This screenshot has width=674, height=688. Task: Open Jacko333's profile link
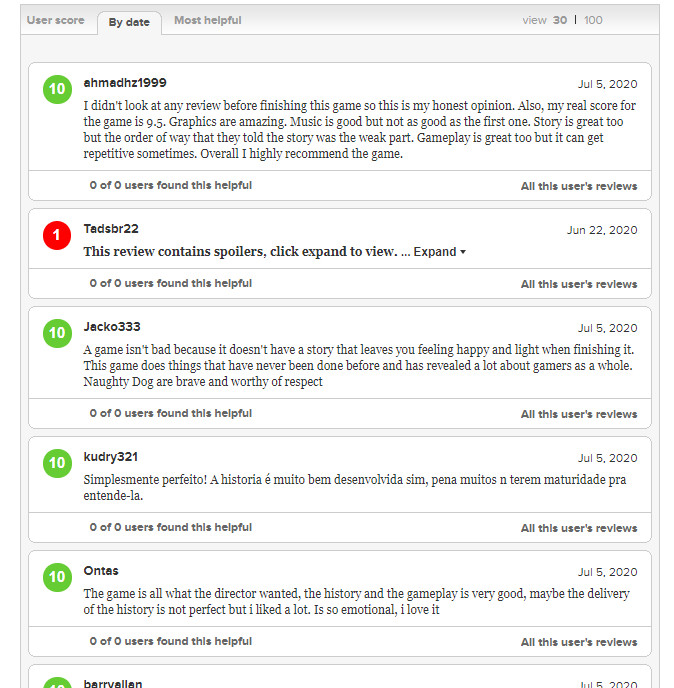click(112, 327)
